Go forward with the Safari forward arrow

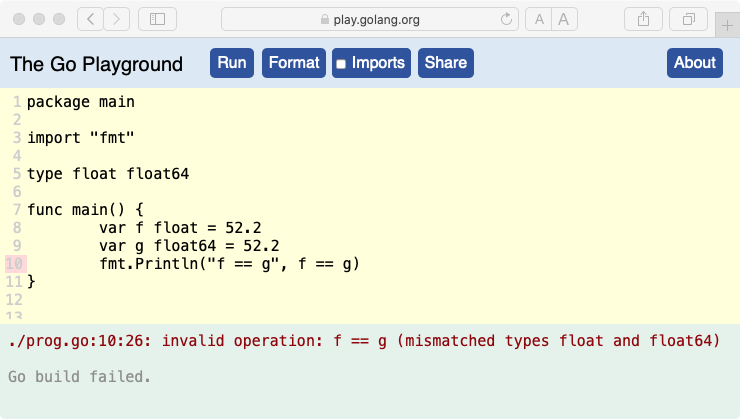[x=117, y=19]
